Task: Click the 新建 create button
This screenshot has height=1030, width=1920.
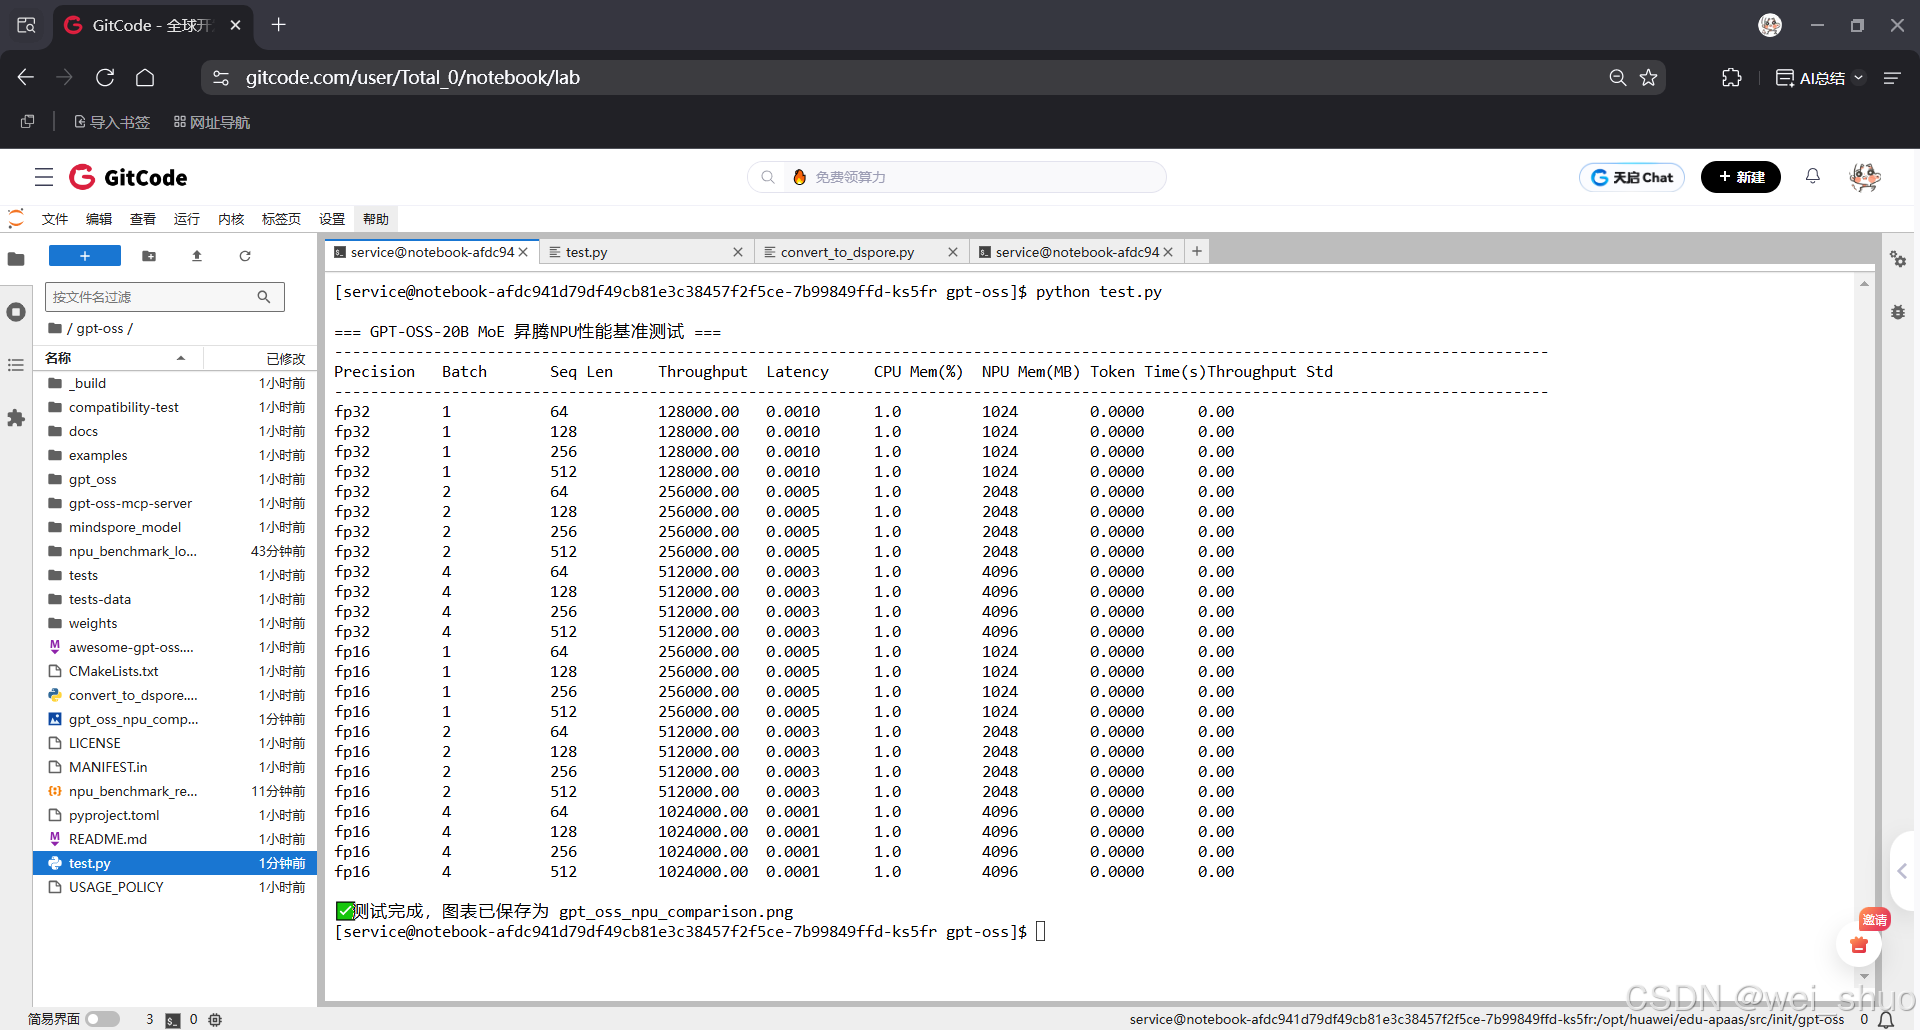Action: coord(1741,177)
